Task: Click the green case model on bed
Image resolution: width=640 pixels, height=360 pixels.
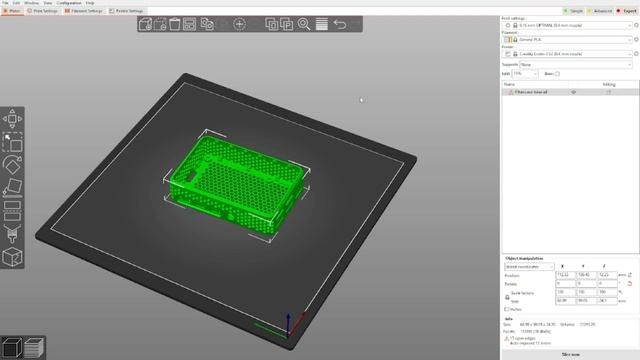Action: (237, 186)
